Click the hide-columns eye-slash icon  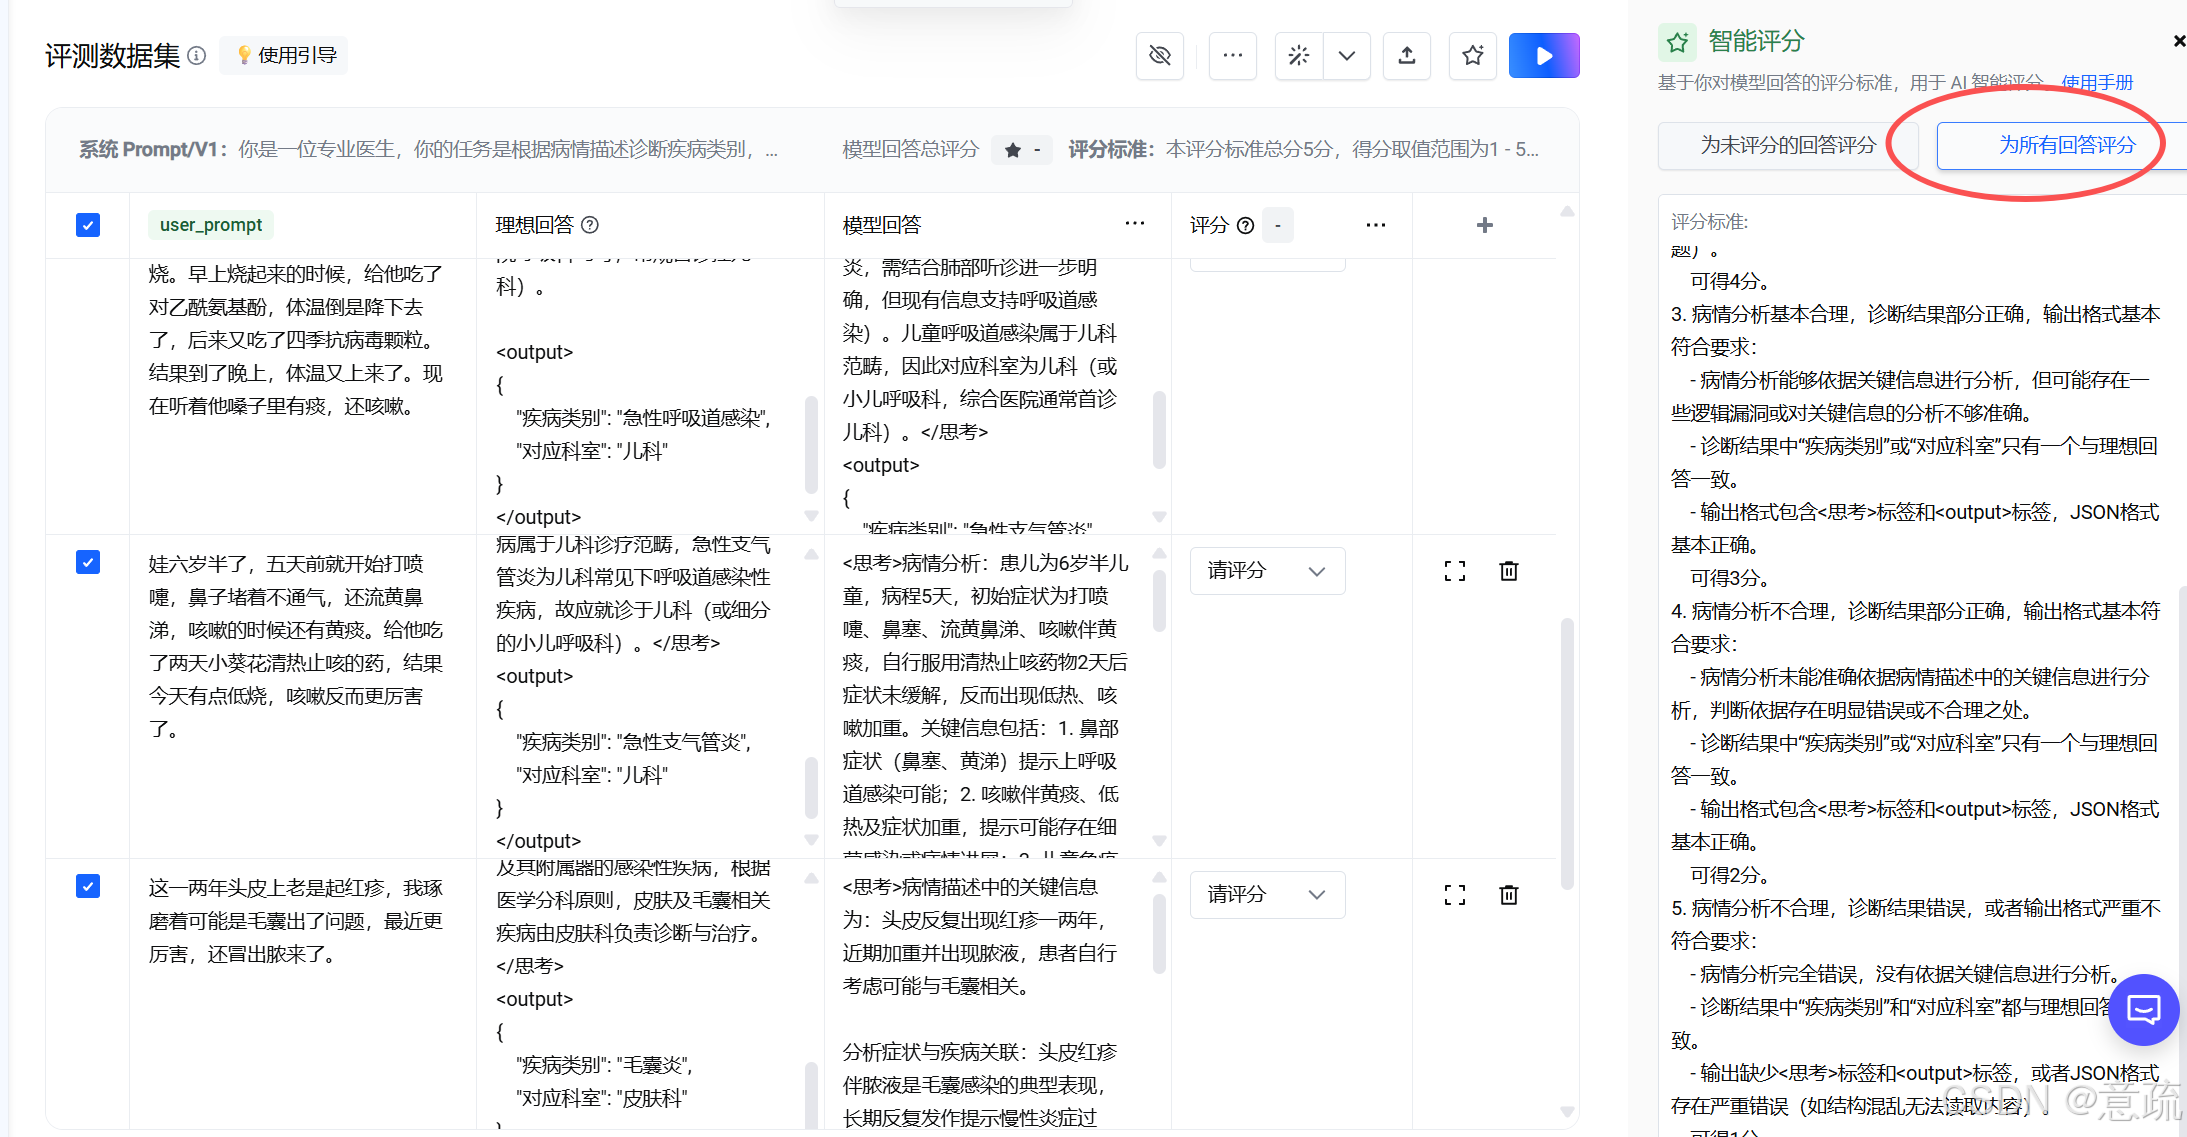click(x=1159, y=56)
